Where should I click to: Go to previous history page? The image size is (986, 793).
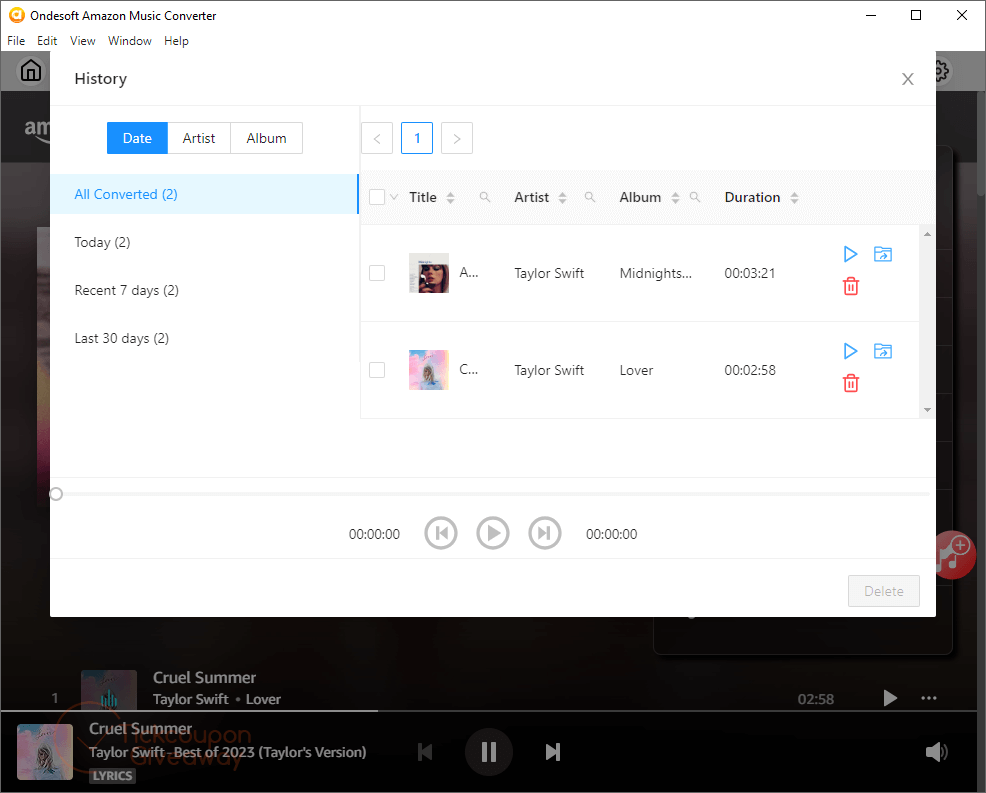(x=377, y=138)
